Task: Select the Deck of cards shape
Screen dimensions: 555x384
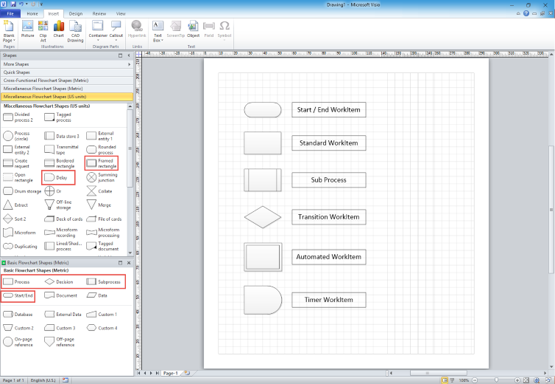Action: pyautogui.click(x=63, y=219)
